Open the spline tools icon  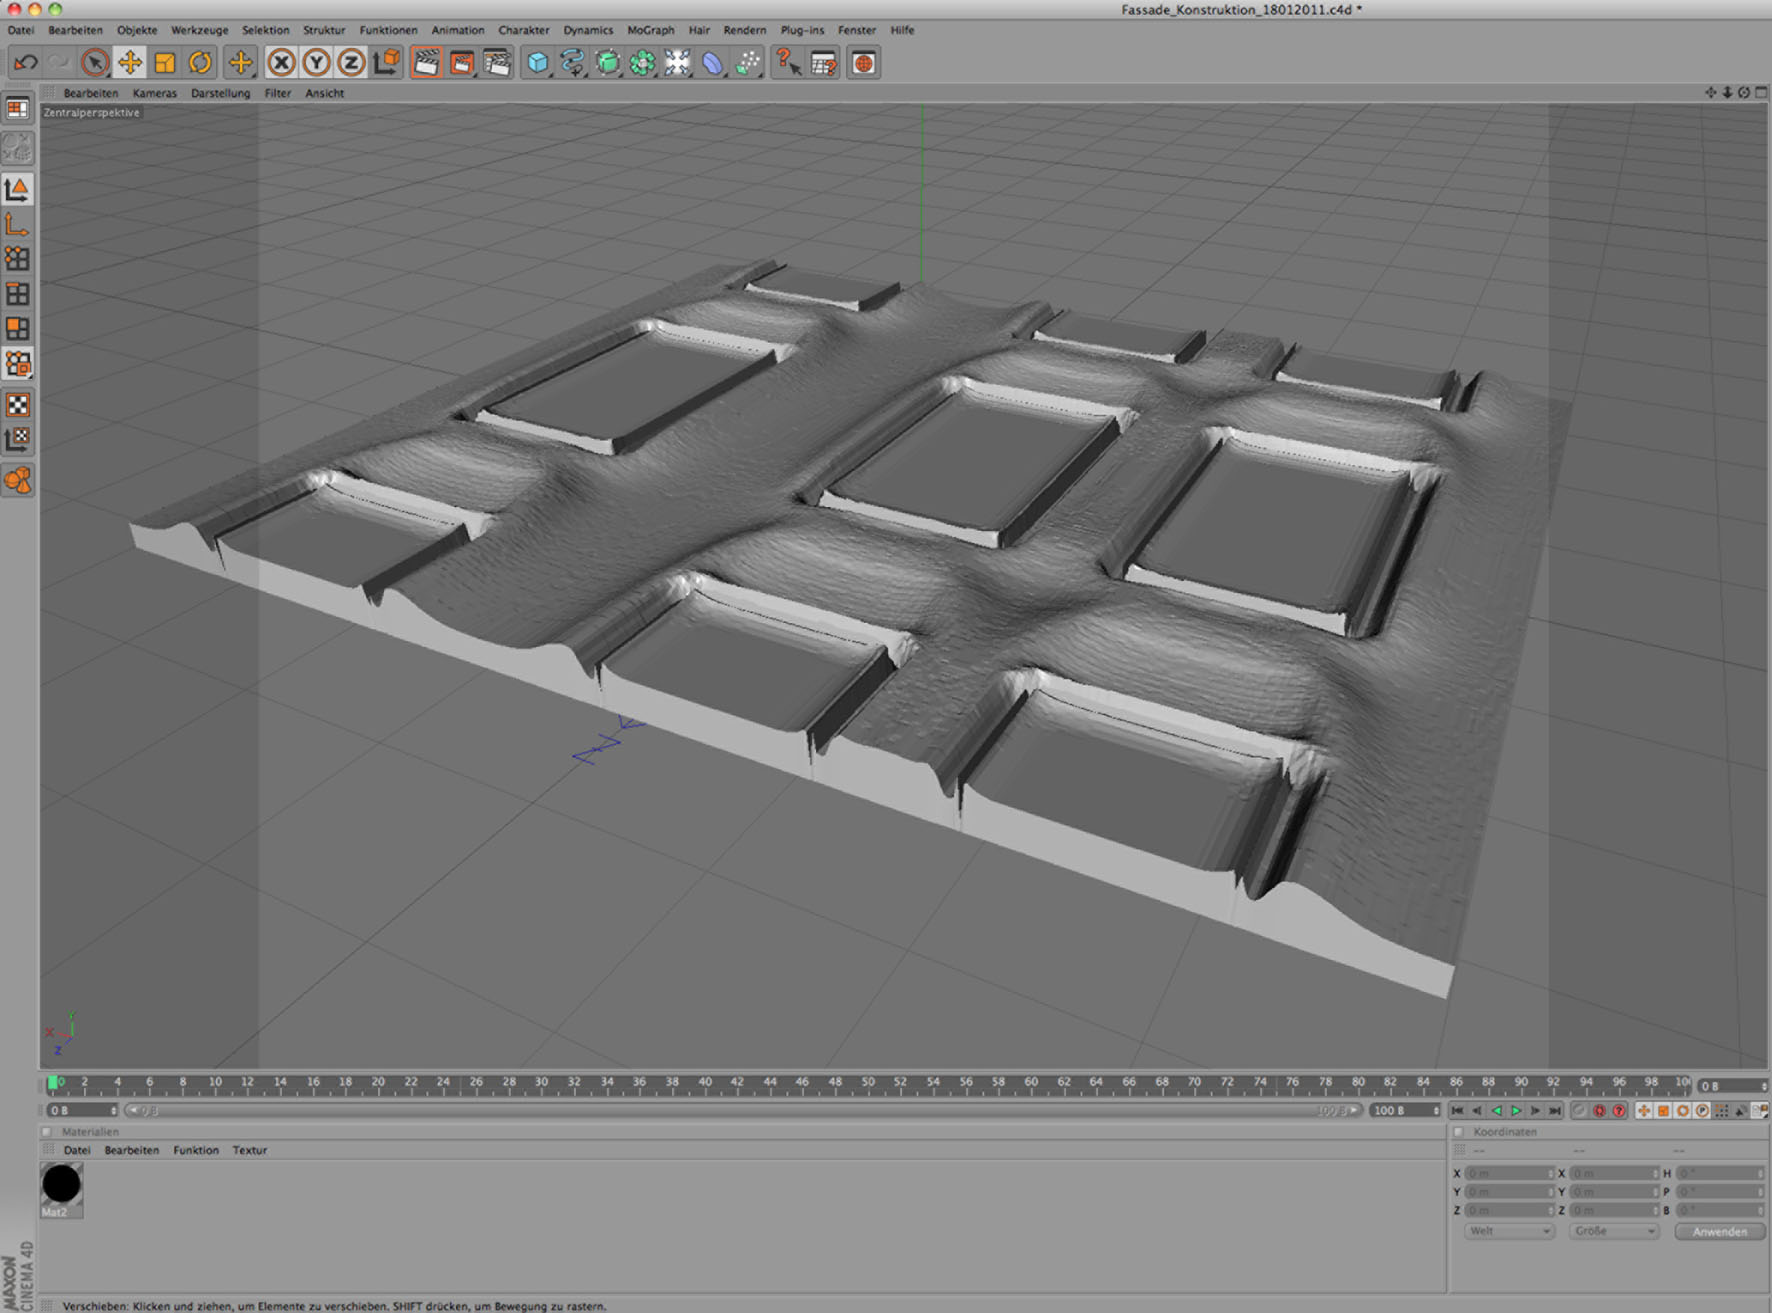coord(573,63)
